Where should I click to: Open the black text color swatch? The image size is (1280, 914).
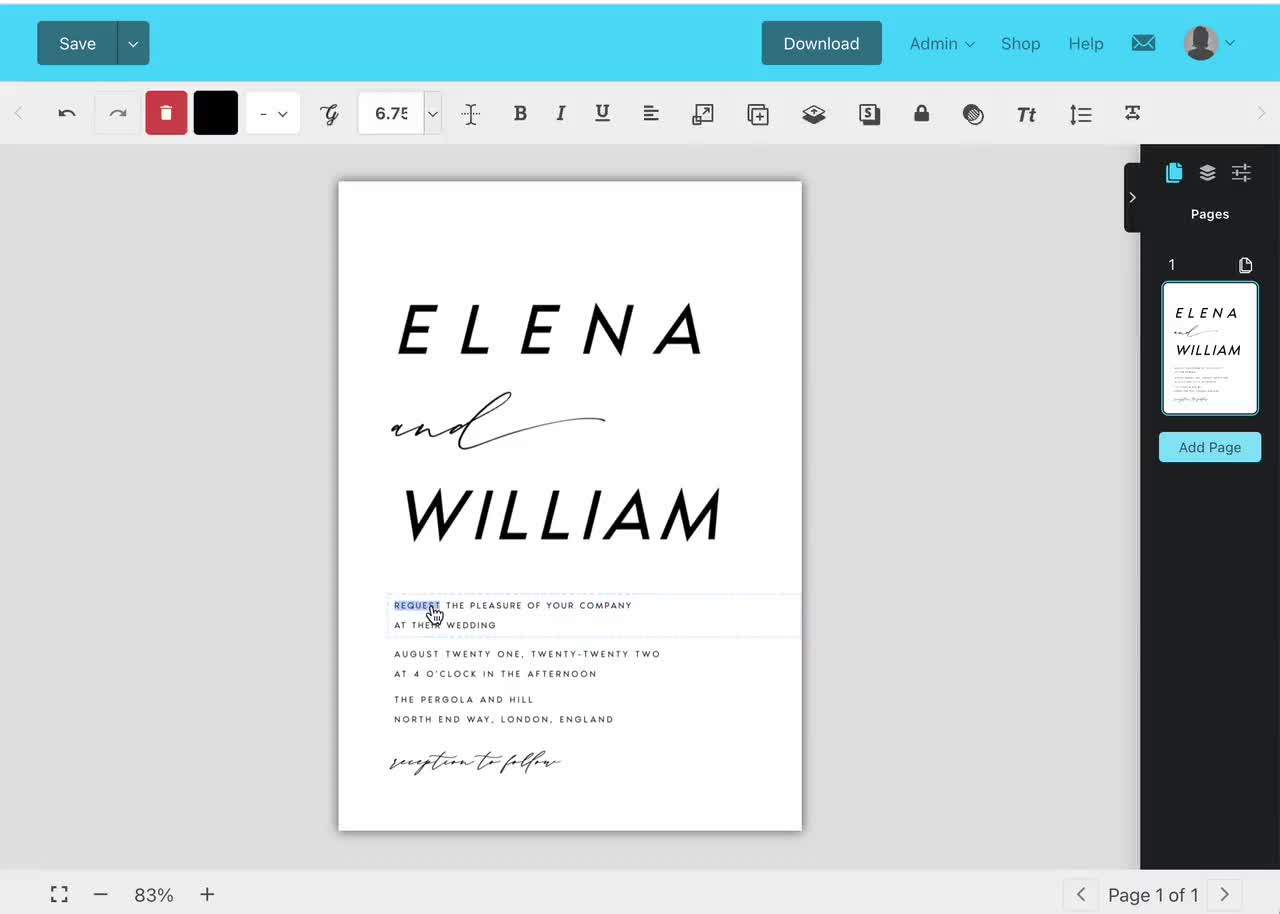click(x=216, y=113)
